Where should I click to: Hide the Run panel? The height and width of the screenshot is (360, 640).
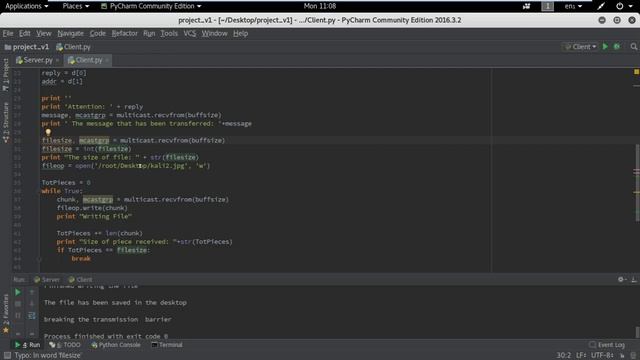click(x=633, y=279)
